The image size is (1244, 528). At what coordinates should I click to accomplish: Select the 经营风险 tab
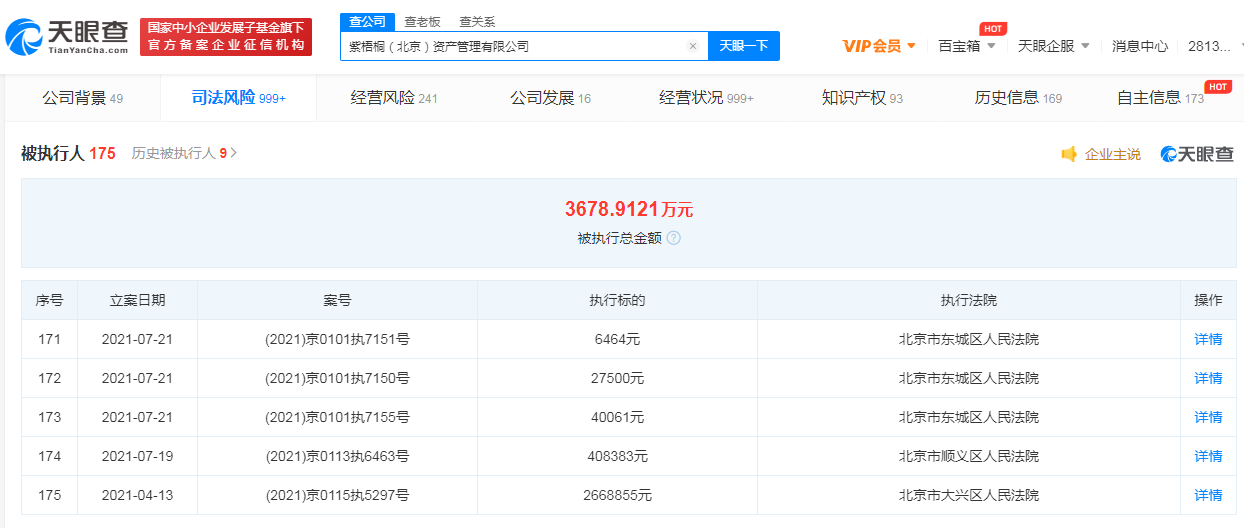(x=394, y=98)
